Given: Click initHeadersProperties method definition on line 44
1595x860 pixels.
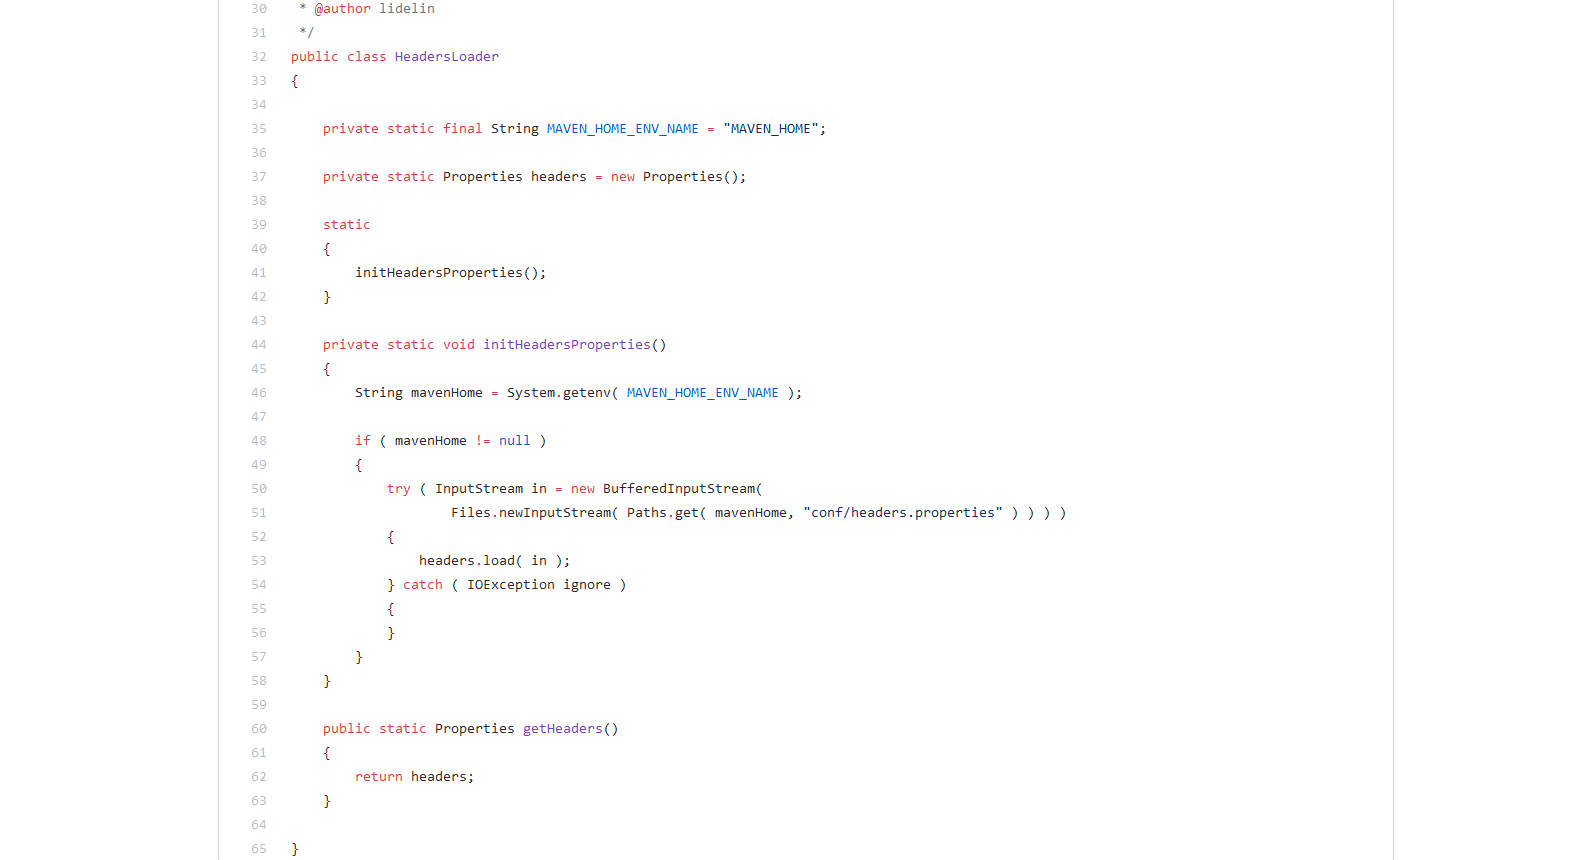Looking at the screenshot, I should (x=566, y=345).
